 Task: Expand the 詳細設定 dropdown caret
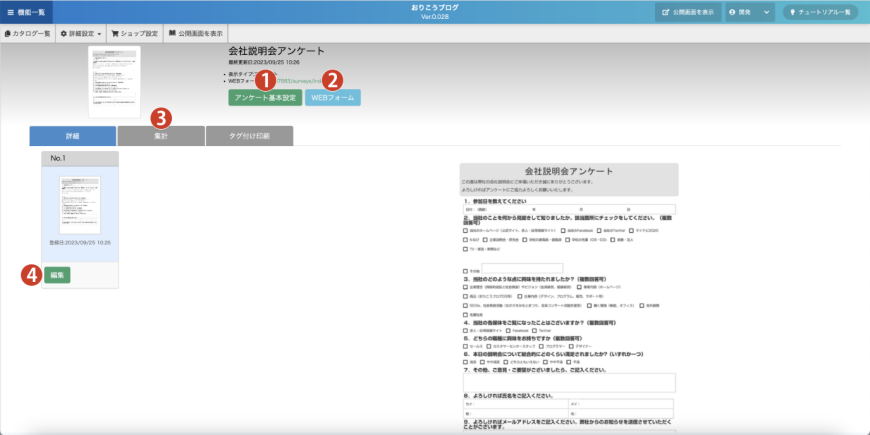[100, 33]
